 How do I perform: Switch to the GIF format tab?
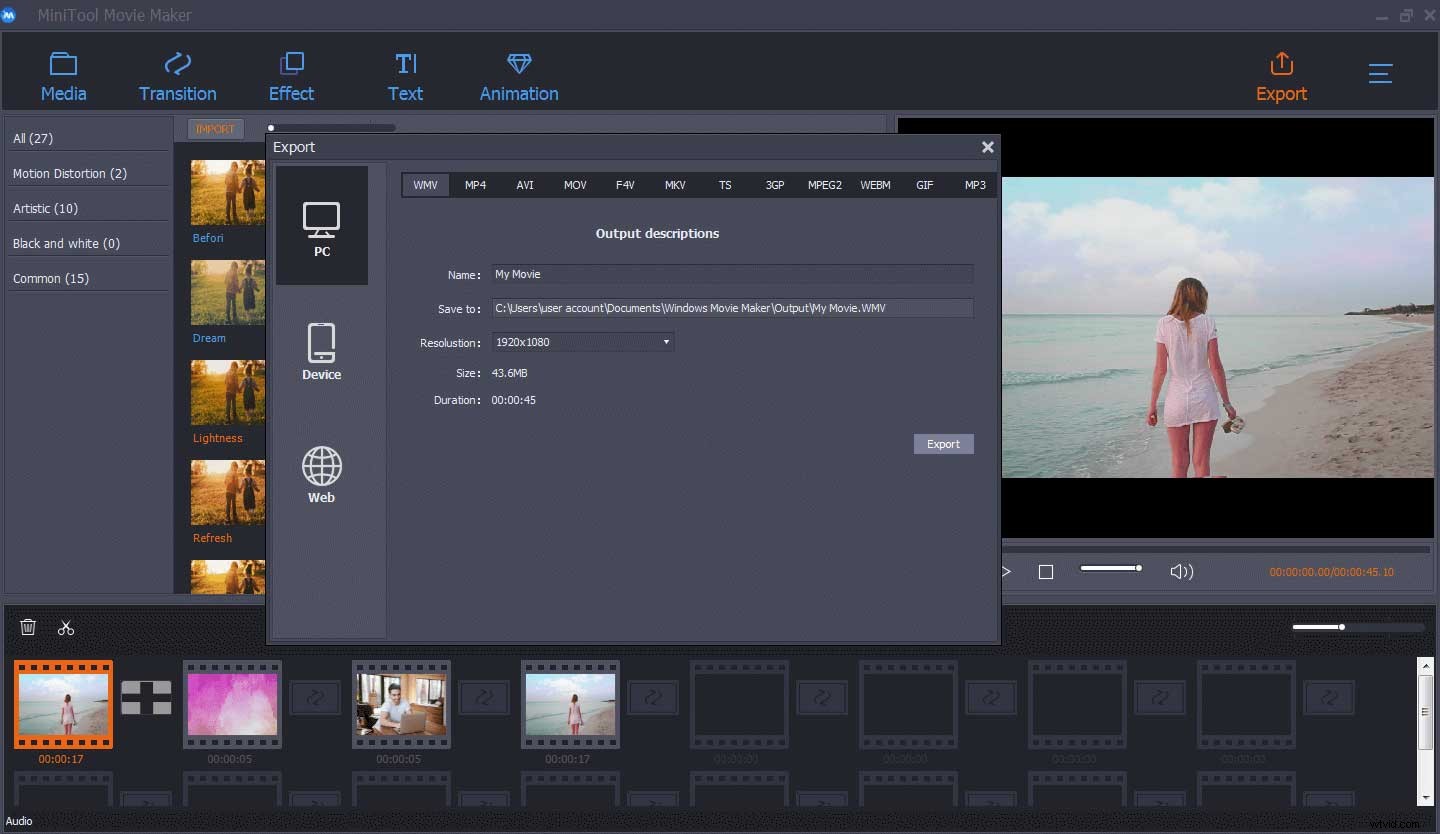click(x=924, y=185)
